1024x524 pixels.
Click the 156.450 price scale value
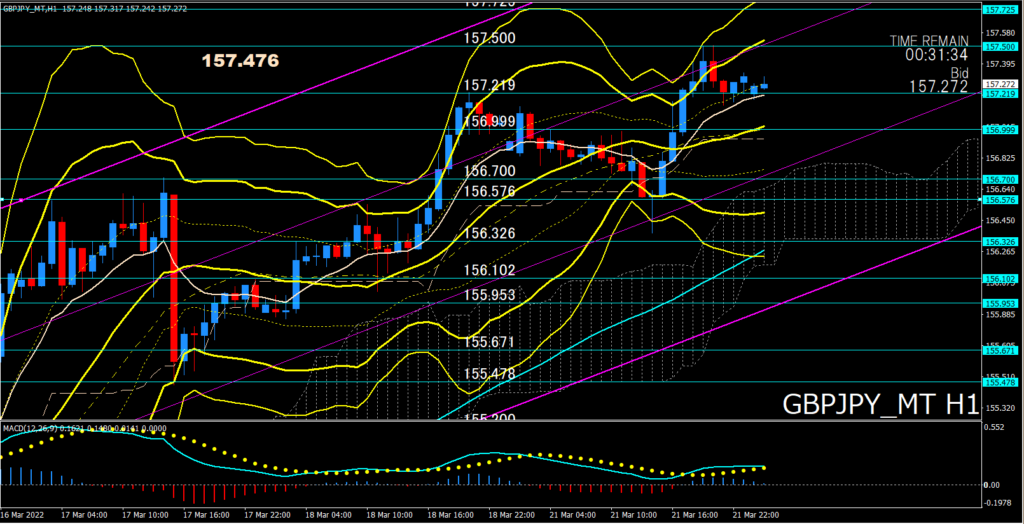(x=999, y=221)
